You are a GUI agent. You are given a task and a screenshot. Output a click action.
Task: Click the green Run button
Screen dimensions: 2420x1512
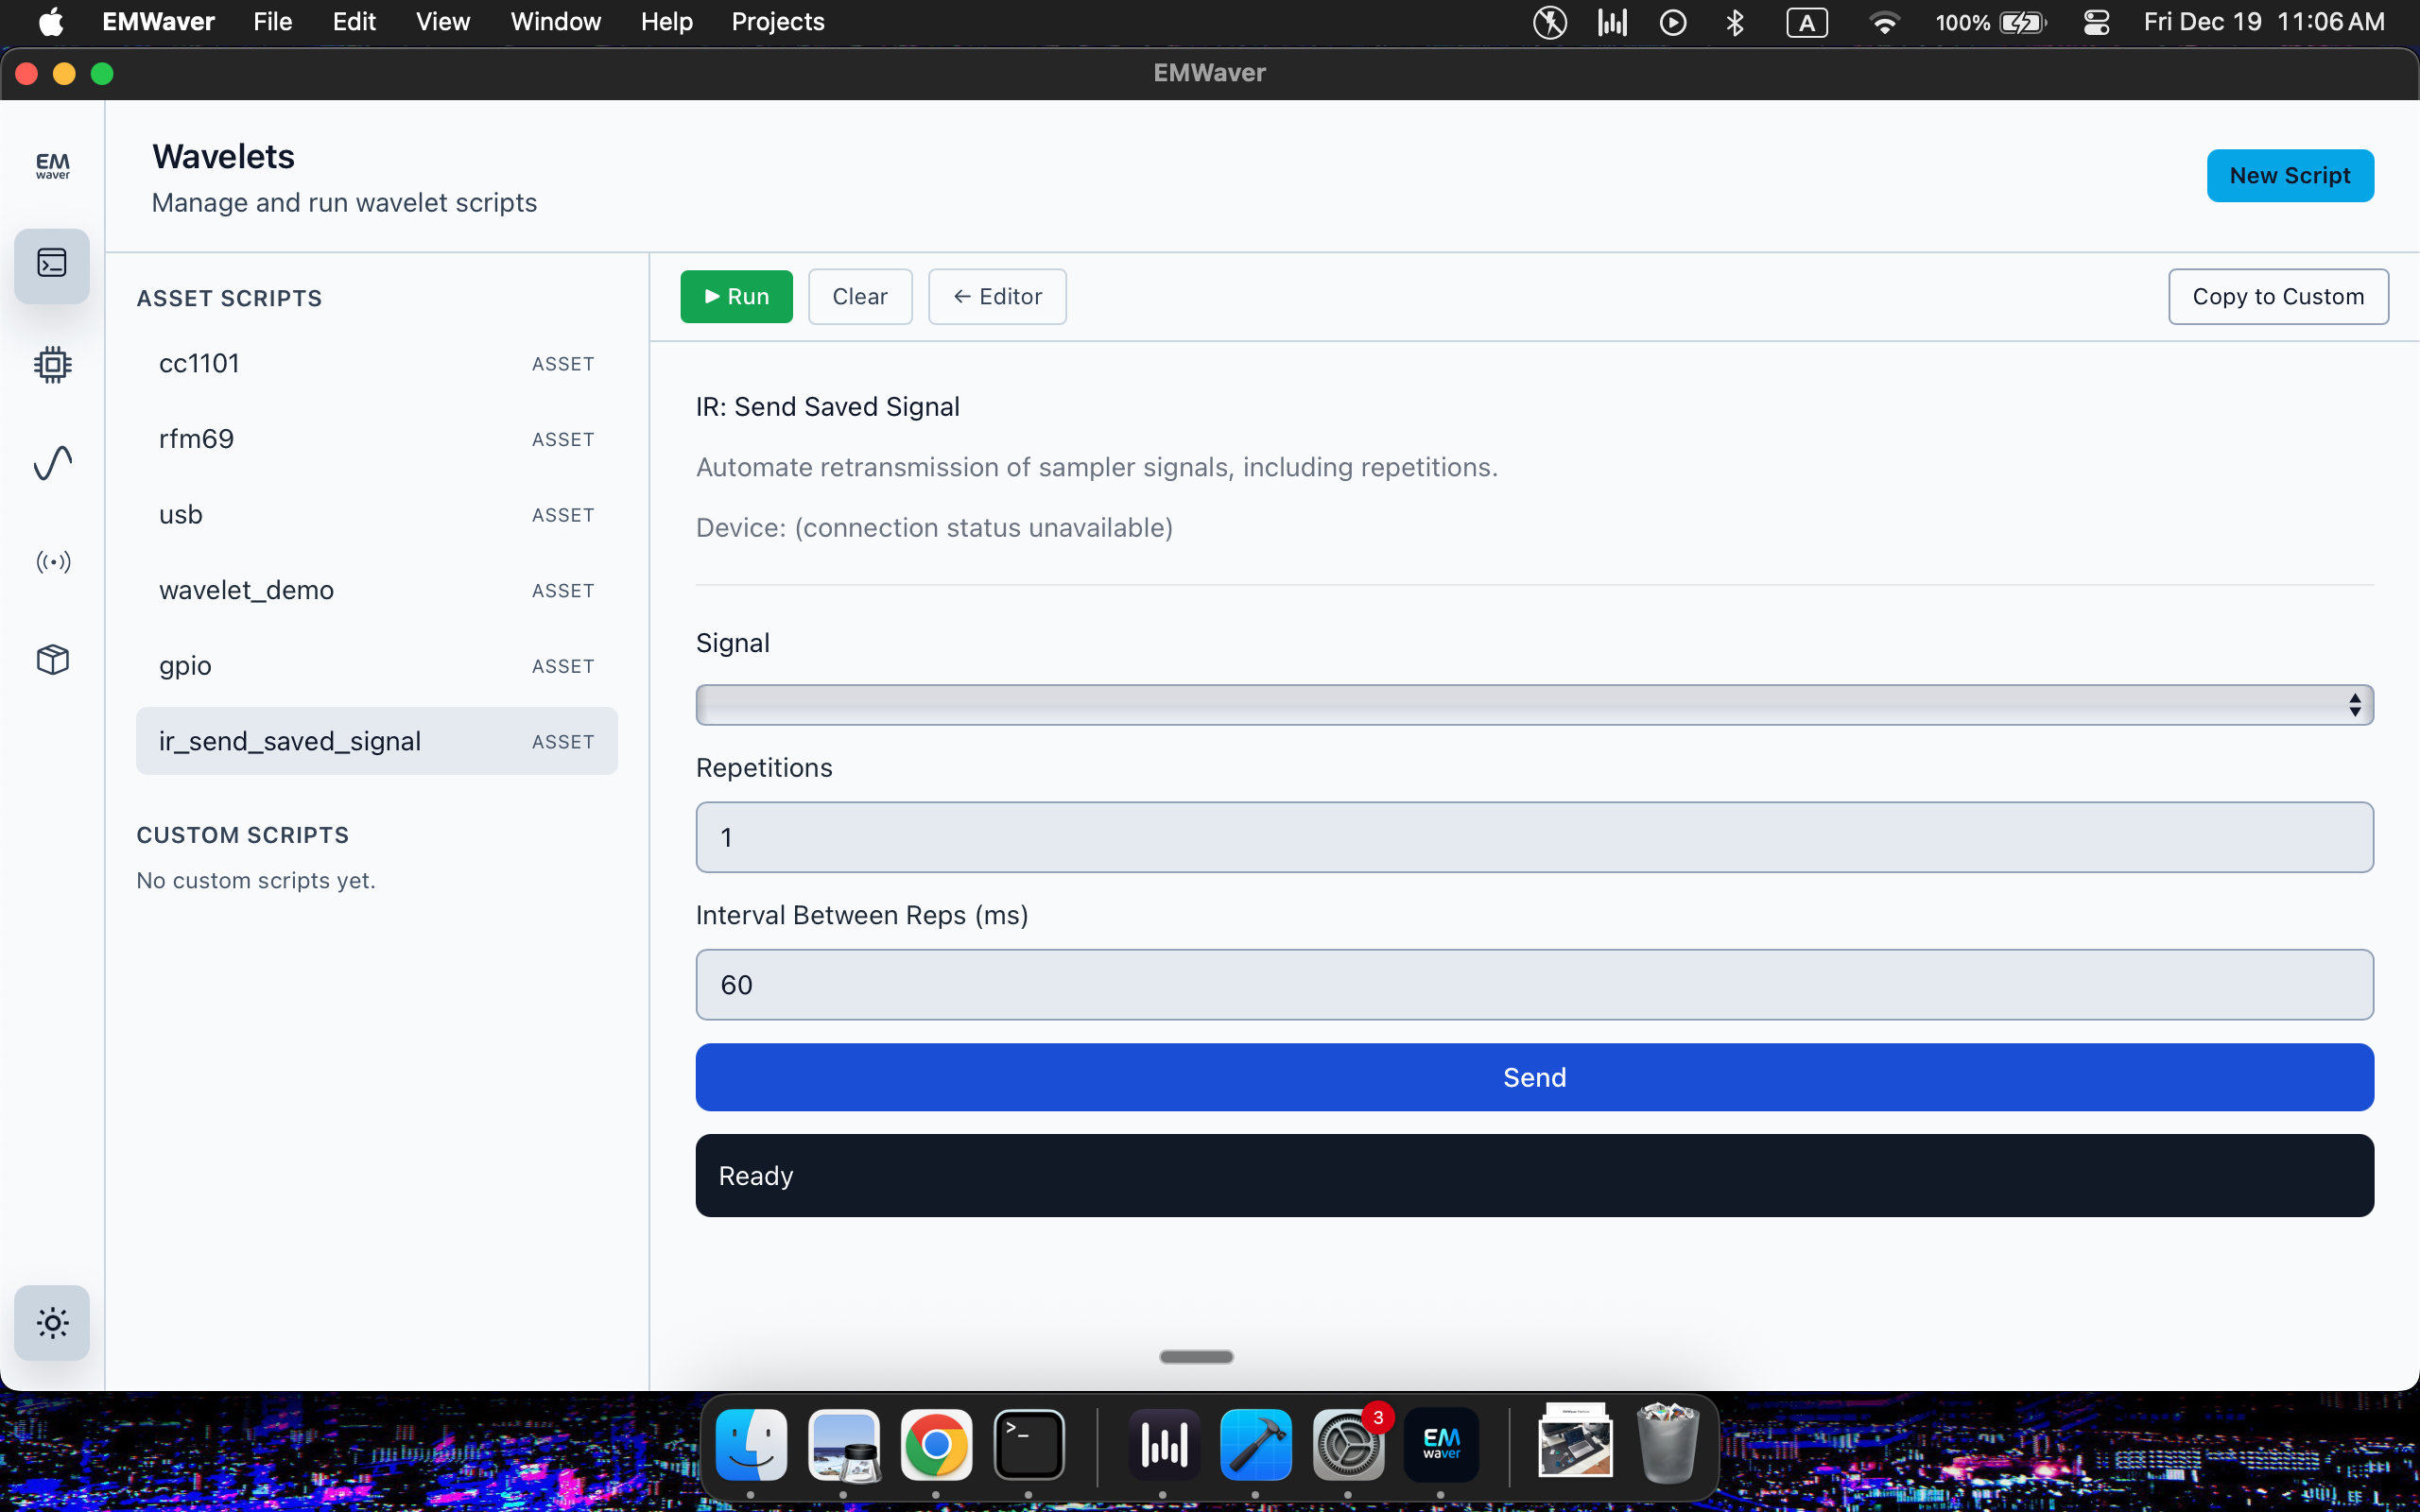pyautogui.click(x=736, y=297)
